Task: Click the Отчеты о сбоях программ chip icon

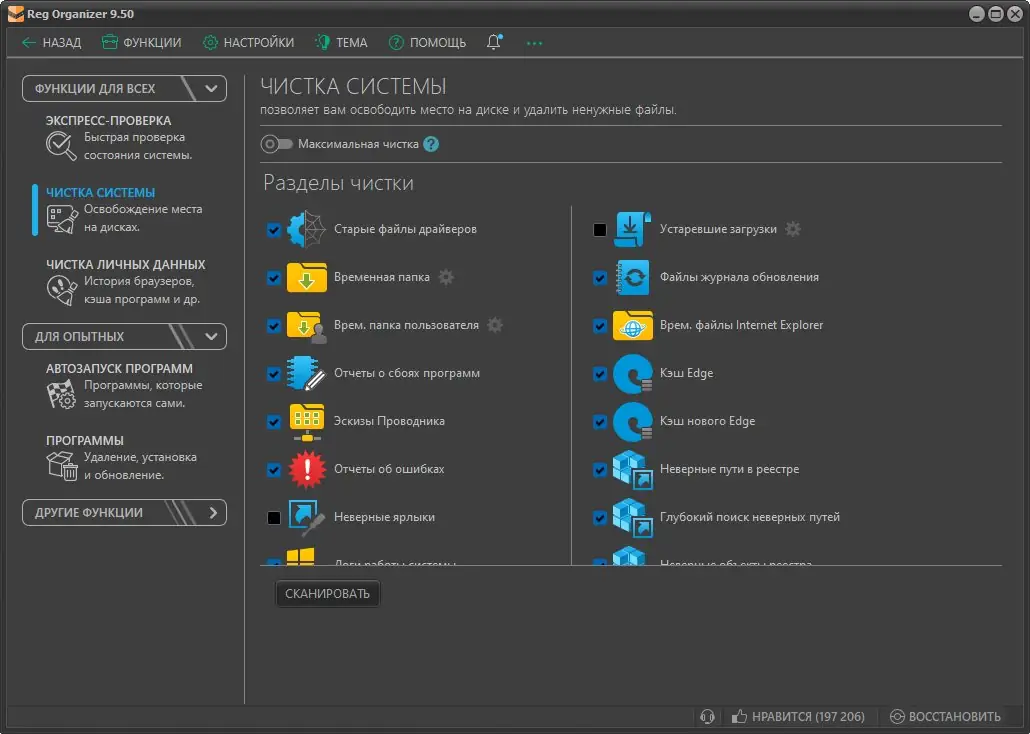Action: [x=306, y=373]
